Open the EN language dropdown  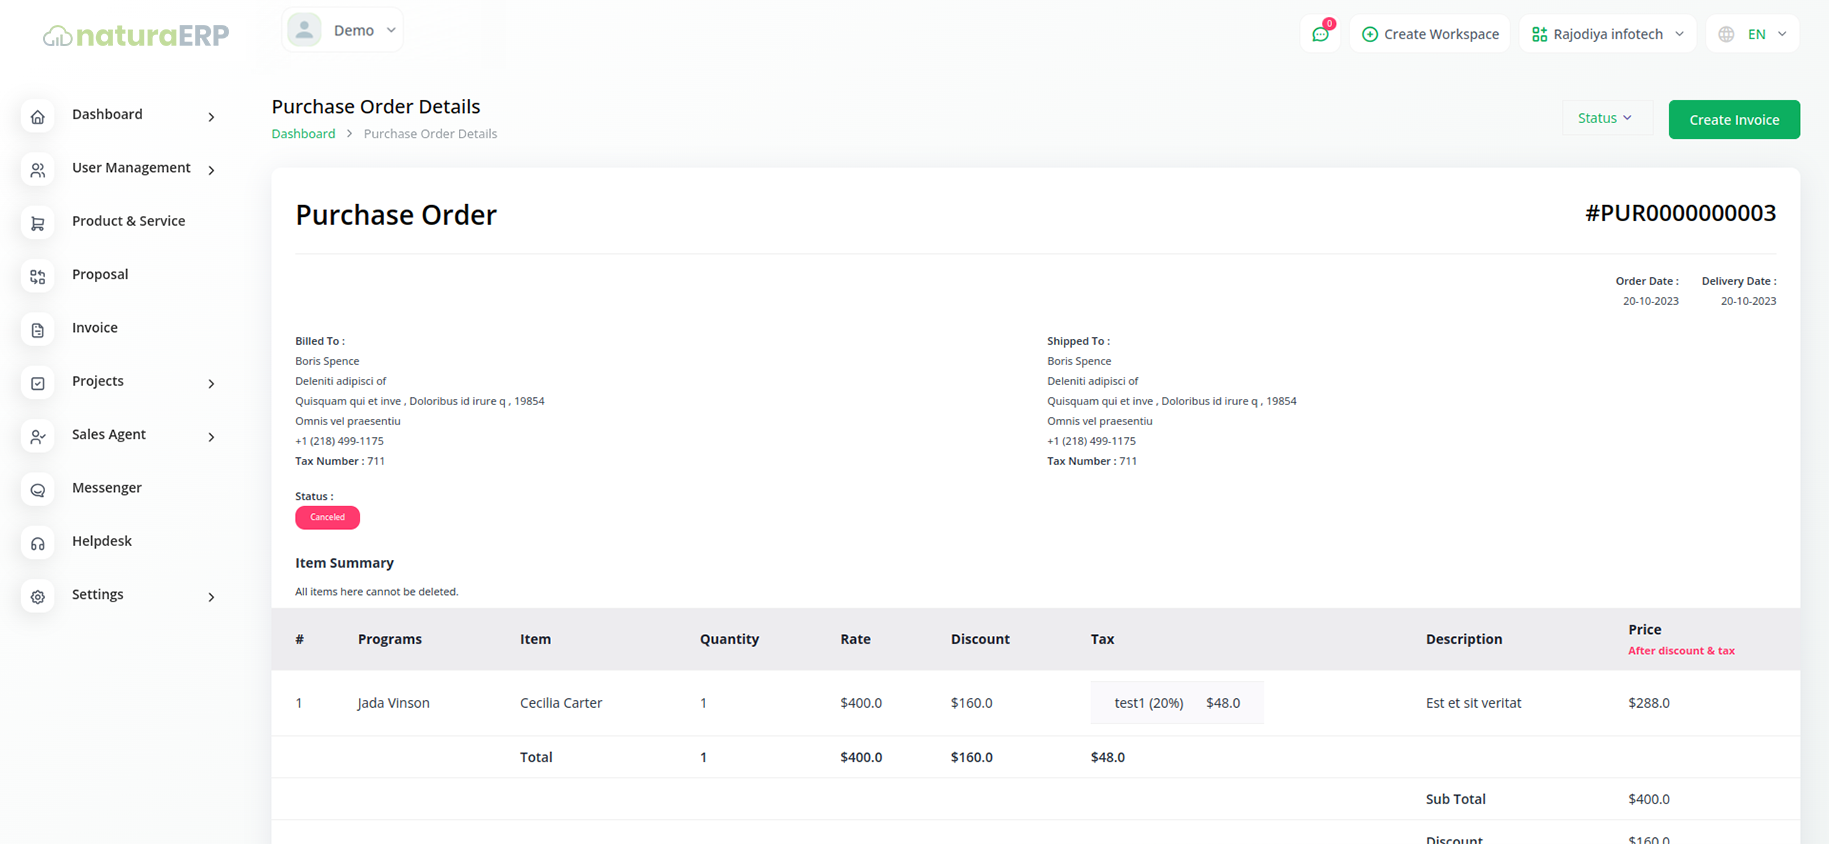pyautogui.click(x=1752, y=34)
